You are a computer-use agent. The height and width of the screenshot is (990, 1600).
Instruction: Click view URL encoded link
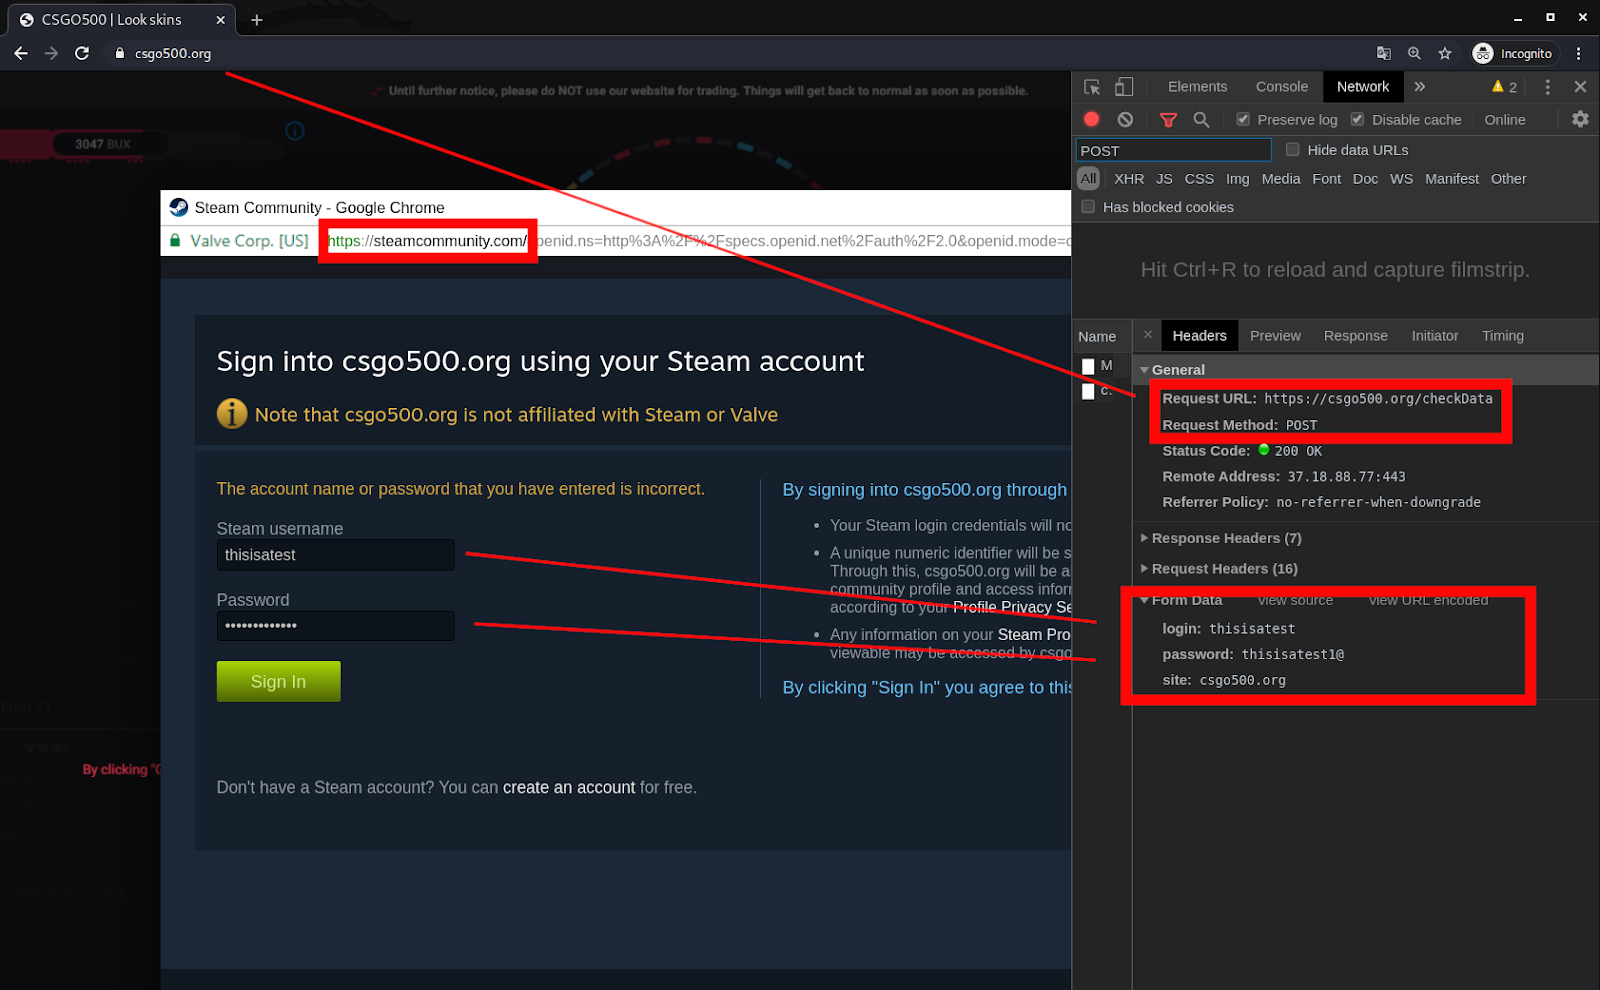[1428, 600]
